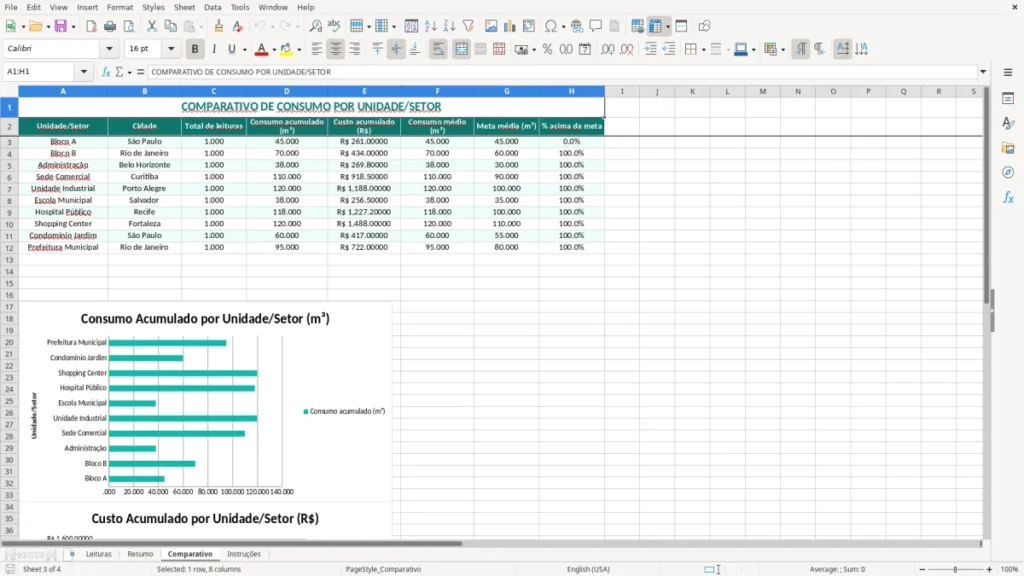Open the special character dropdown arrow
Image resolution: width=1024 pixels, height=576 pixels.
click(x=563, y=27)
